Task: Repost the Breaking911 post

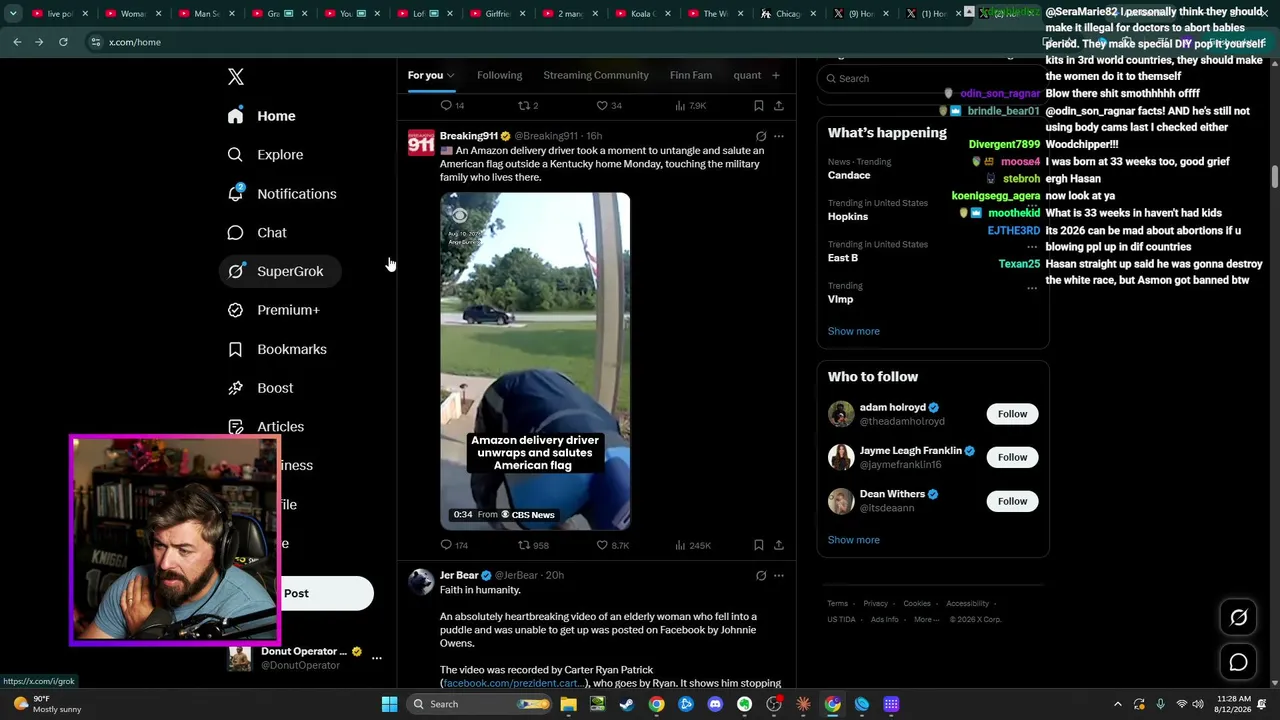Action: [533, 545]
